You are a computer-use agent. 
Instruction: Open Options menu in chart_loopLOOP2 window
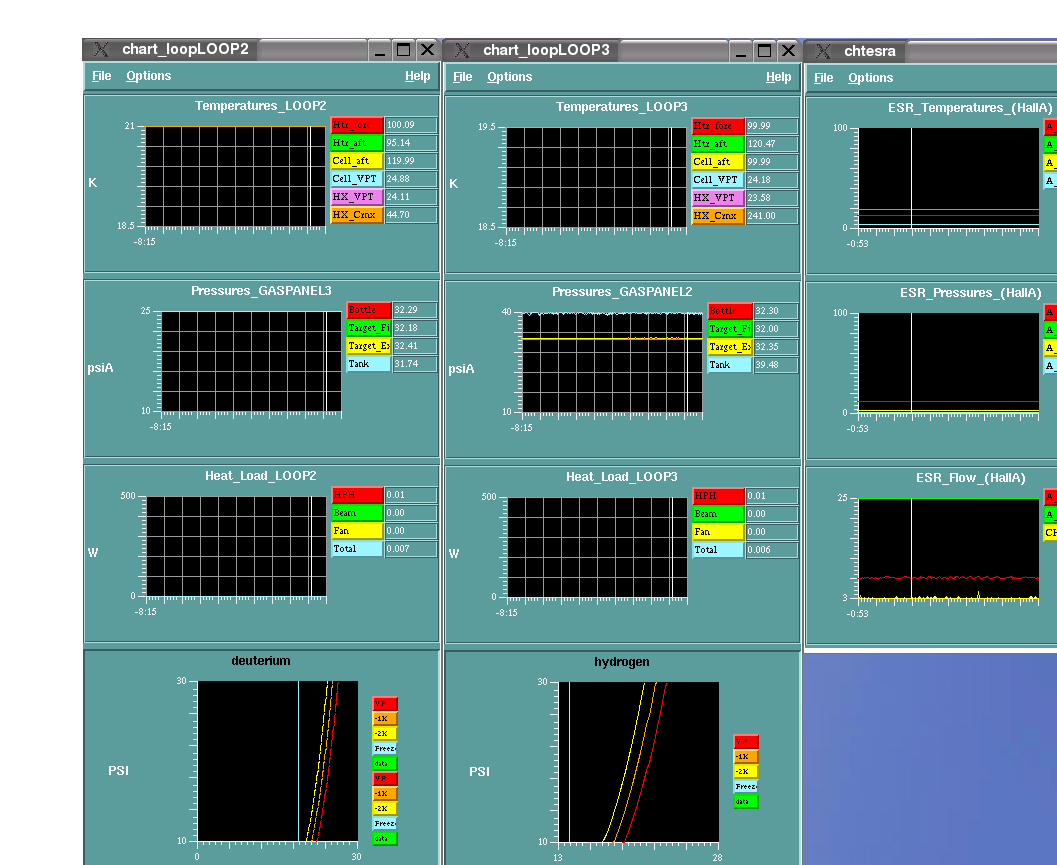click(148, 76)
